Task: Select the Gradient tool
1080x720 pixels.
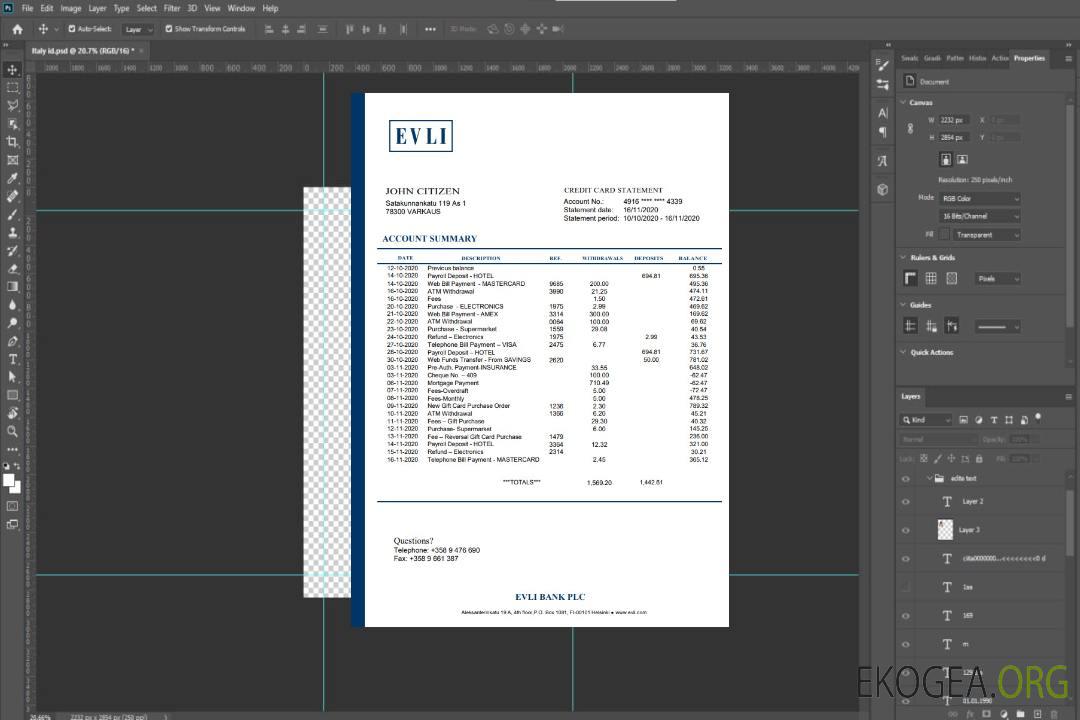Action: 12,287
